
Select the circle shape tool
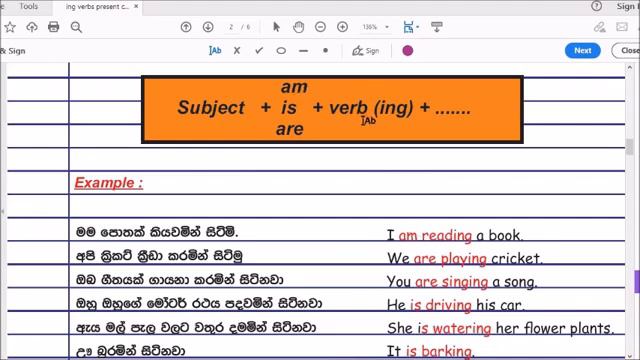[x=281, y=51]
